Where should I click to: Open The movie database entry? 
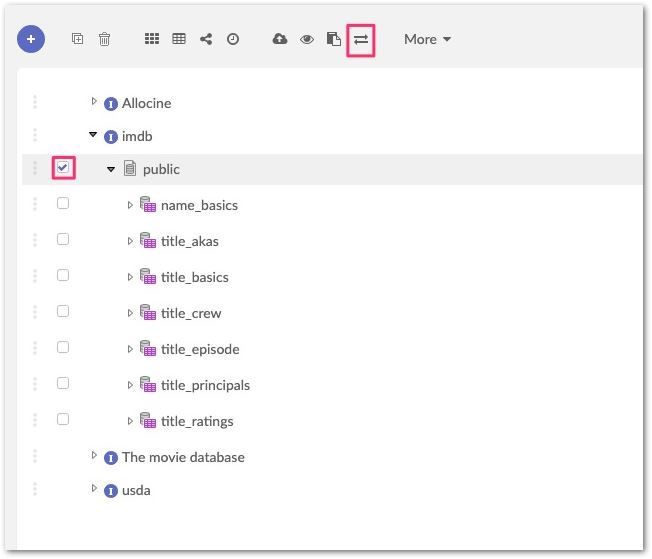pos(183,457)
